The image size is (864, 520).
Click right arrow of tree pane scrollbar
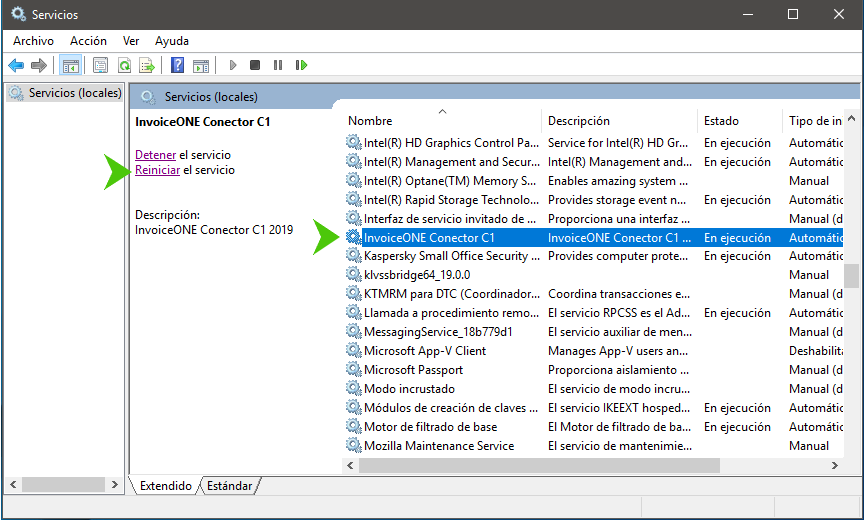click(115, 485)
